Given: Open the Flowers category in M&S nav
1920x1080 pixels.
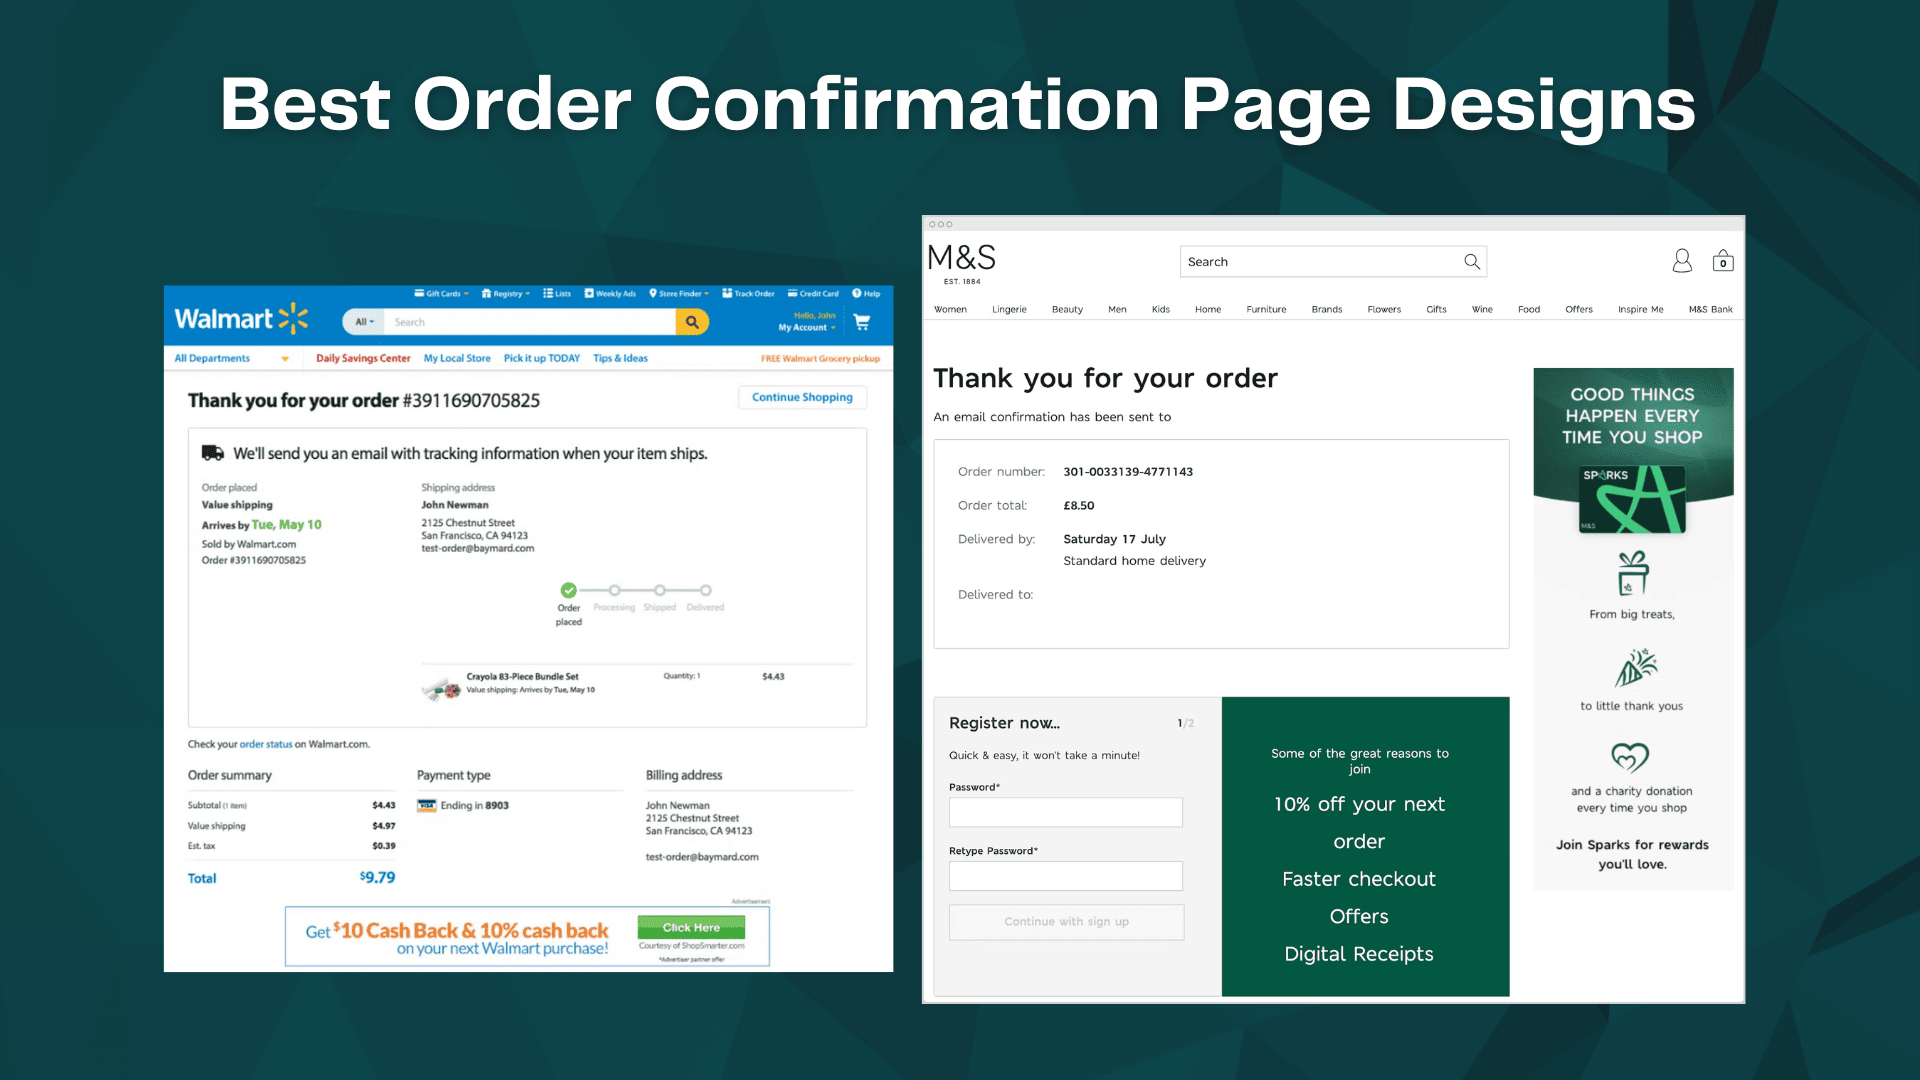Looking at the screenshot, I should pyautogui.click(x=1383, y=310).
